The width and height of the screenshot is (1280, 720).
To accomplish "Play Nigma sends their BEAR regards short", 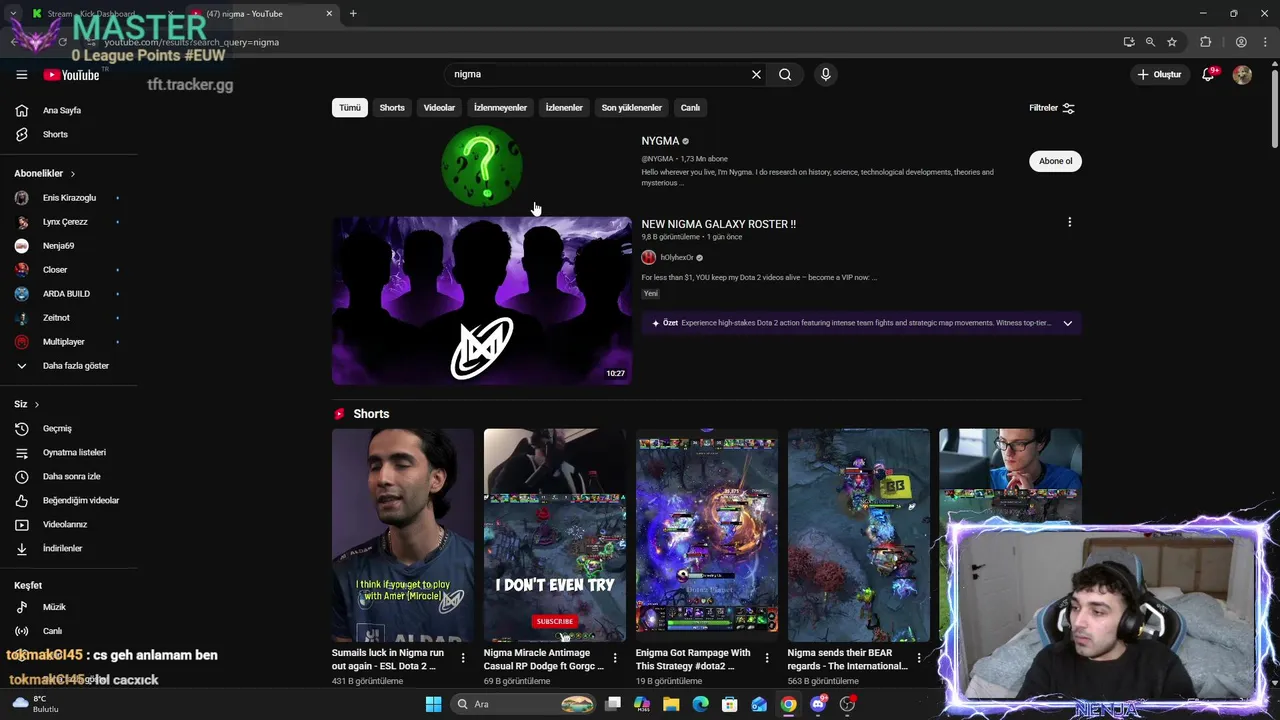I will click(x=859, y=535).
